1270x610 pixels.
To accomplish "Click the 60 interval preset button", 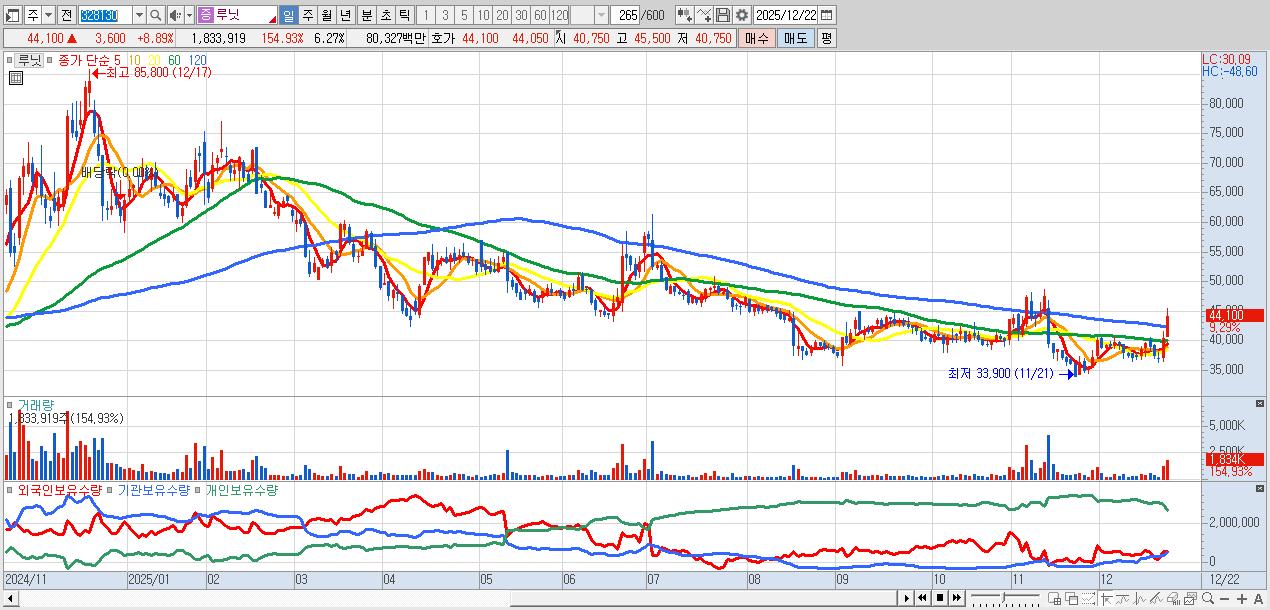I will coord(539,15).
